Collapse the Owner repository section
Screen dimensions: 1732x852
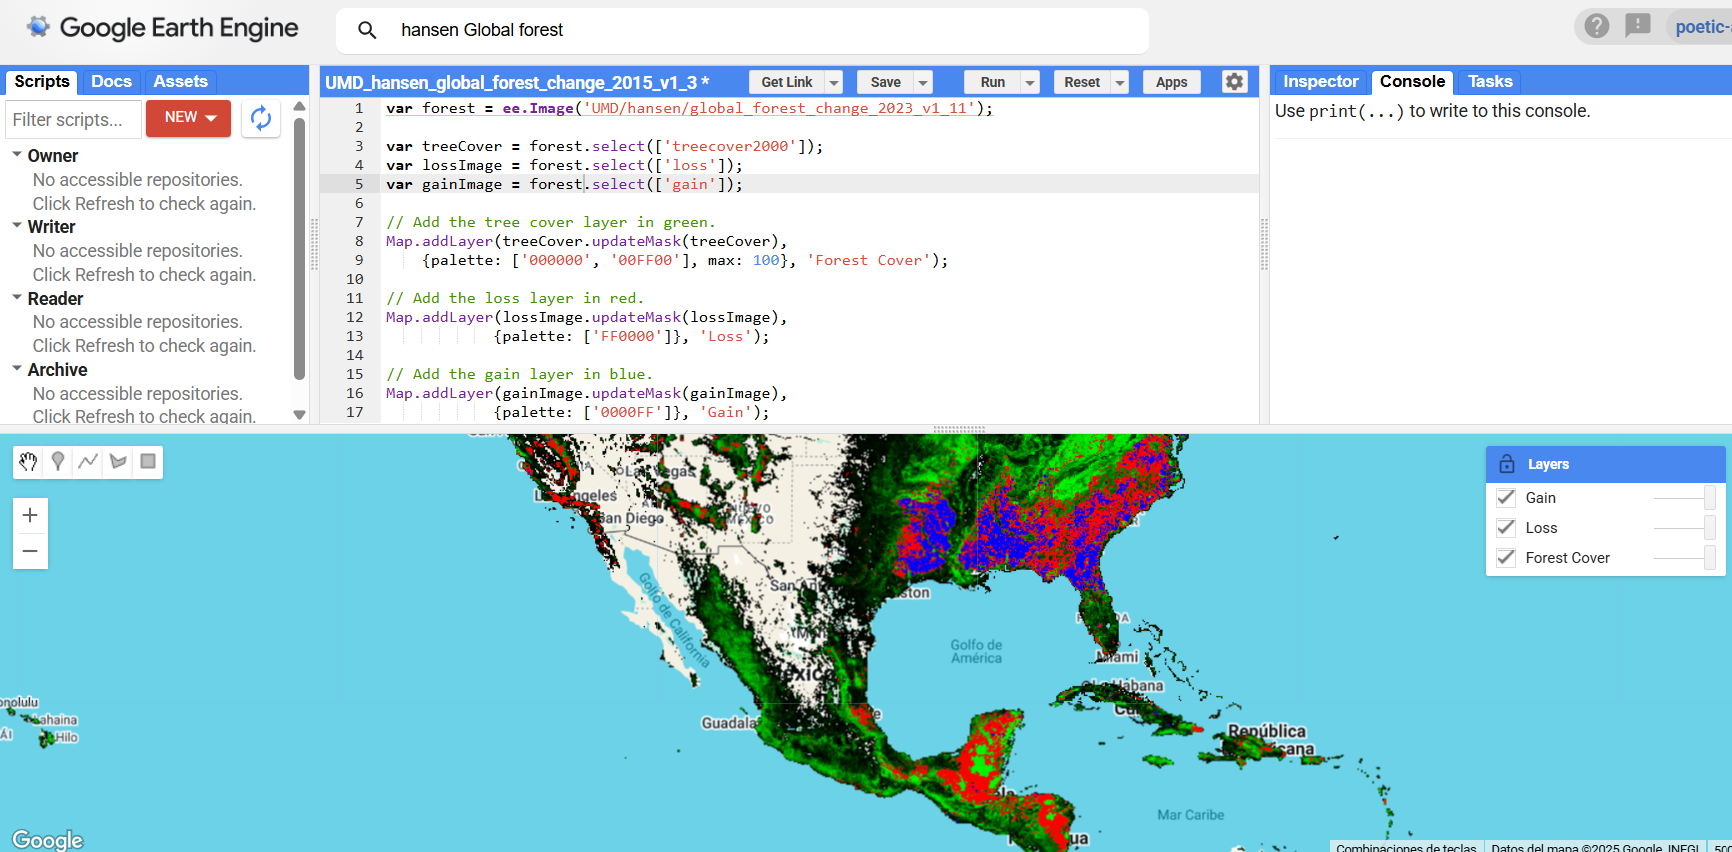click(x=17, y=155)
